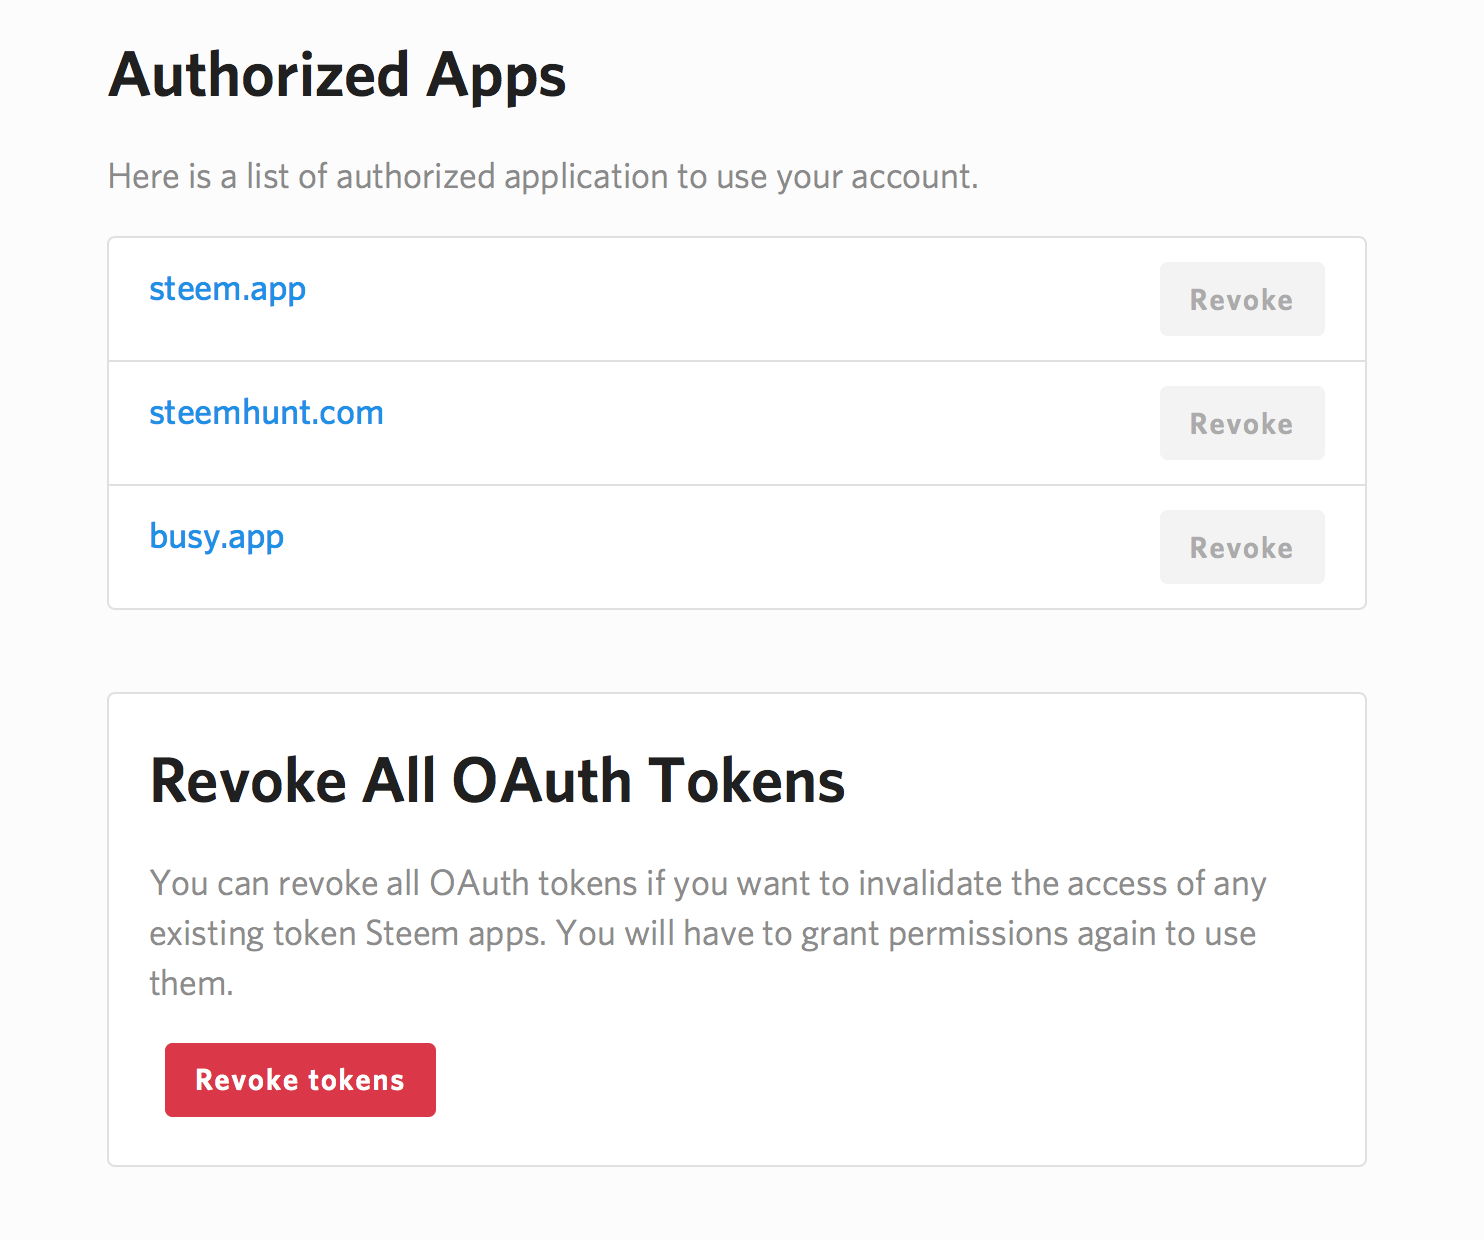Open the steem.app link
Screen dimensions: 1484x1240
[x=227, y=289]
